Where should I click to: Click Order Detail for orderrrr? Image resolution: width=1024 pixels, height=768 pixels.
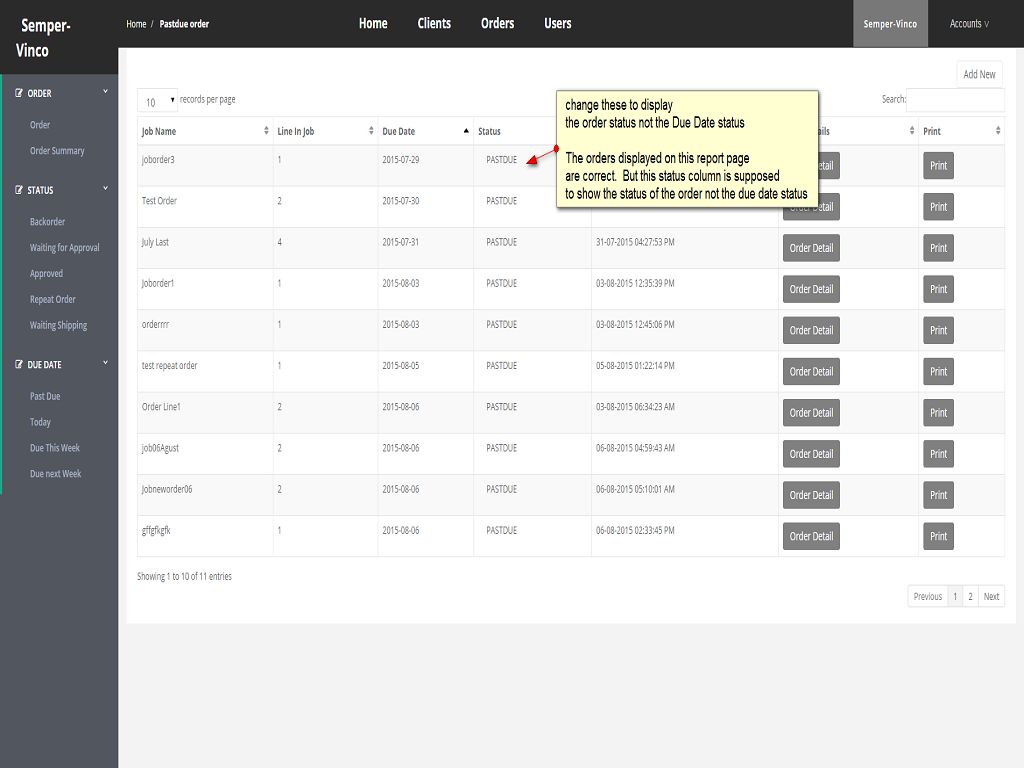click(811, 330)
